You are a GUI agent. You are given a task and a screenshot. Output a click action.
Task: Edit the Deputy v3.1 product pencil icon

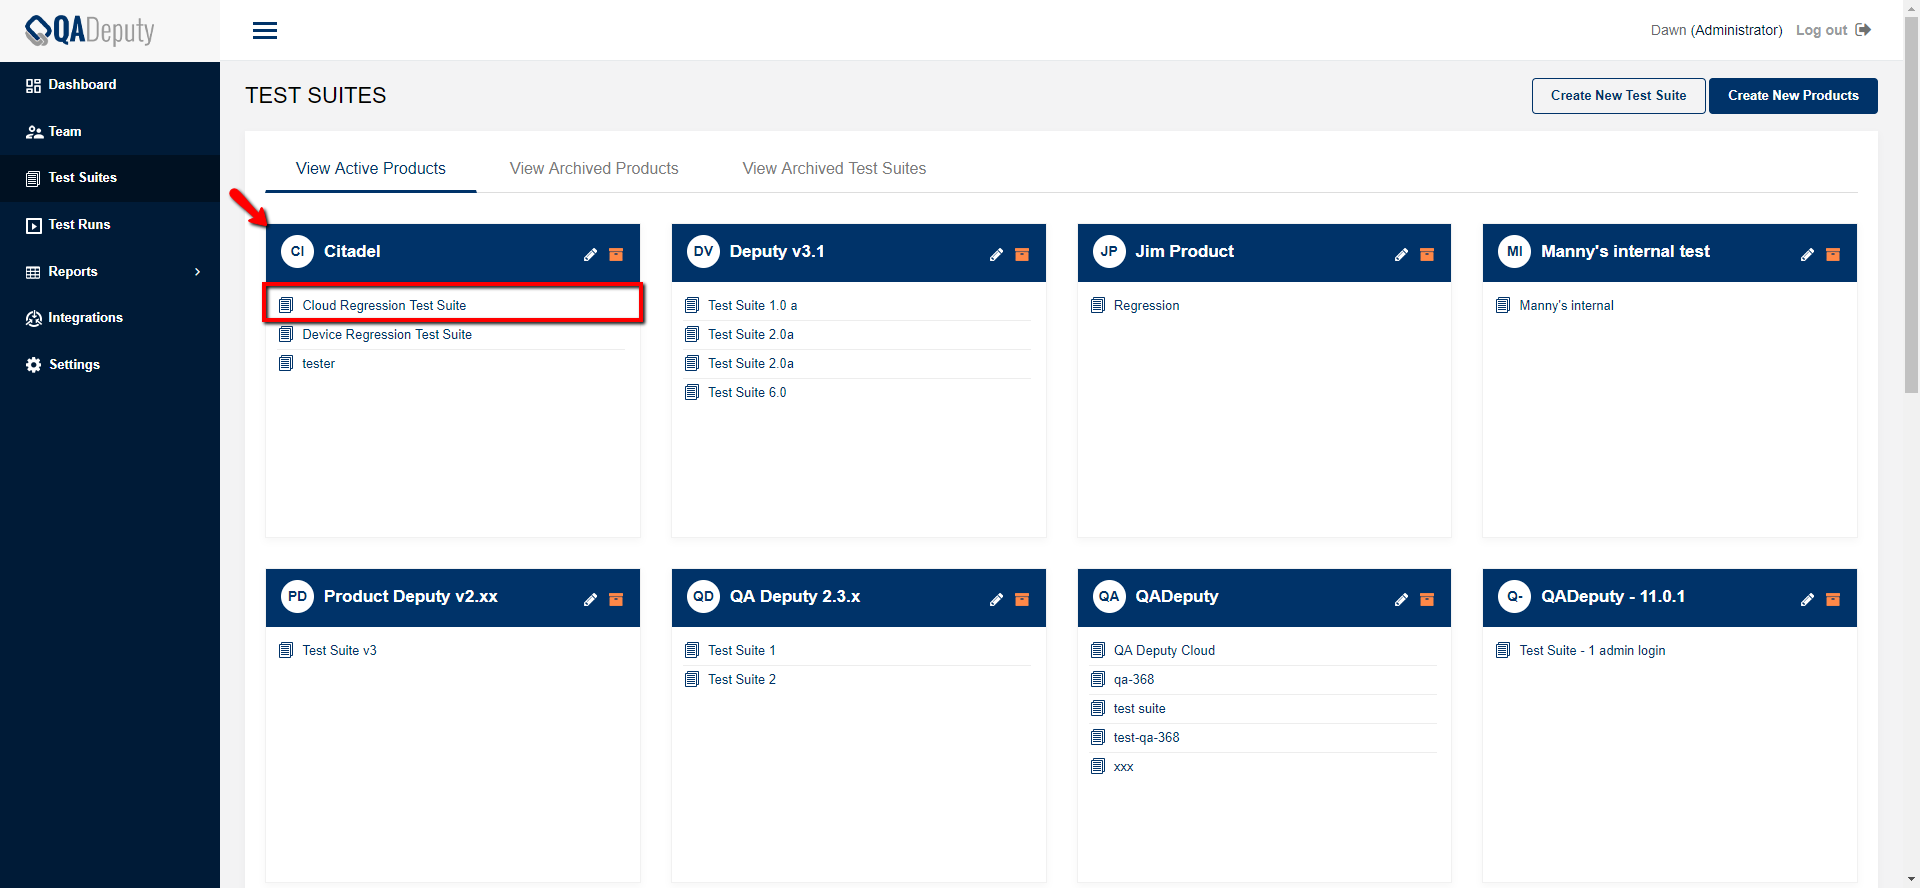coord(996,255)
